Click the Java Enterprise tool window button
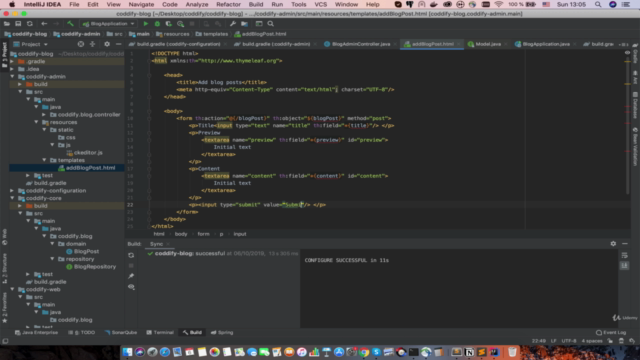This screenshot has width=640, height=360. (x=36, y=333)
